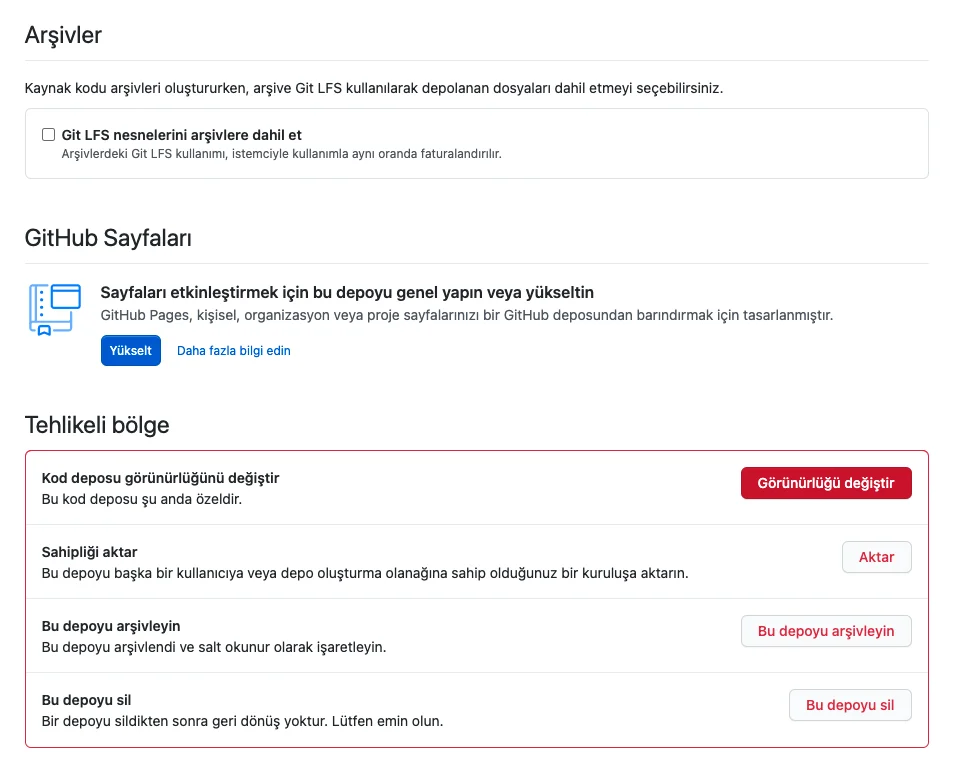Viewport: 972px width, 774px height.
Task: Click the 'Kaynak kodu arşivleri' description paragraph
Action: point(373,88)
